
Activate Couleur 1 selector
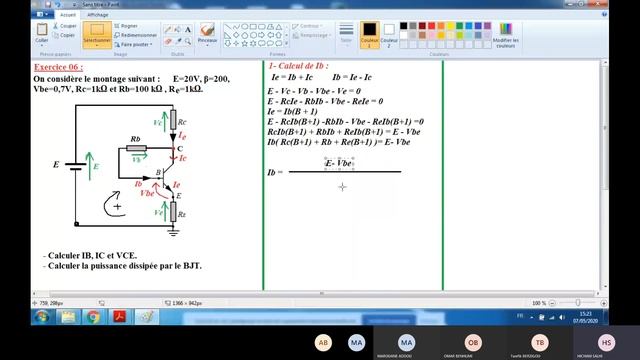point(369,35)
